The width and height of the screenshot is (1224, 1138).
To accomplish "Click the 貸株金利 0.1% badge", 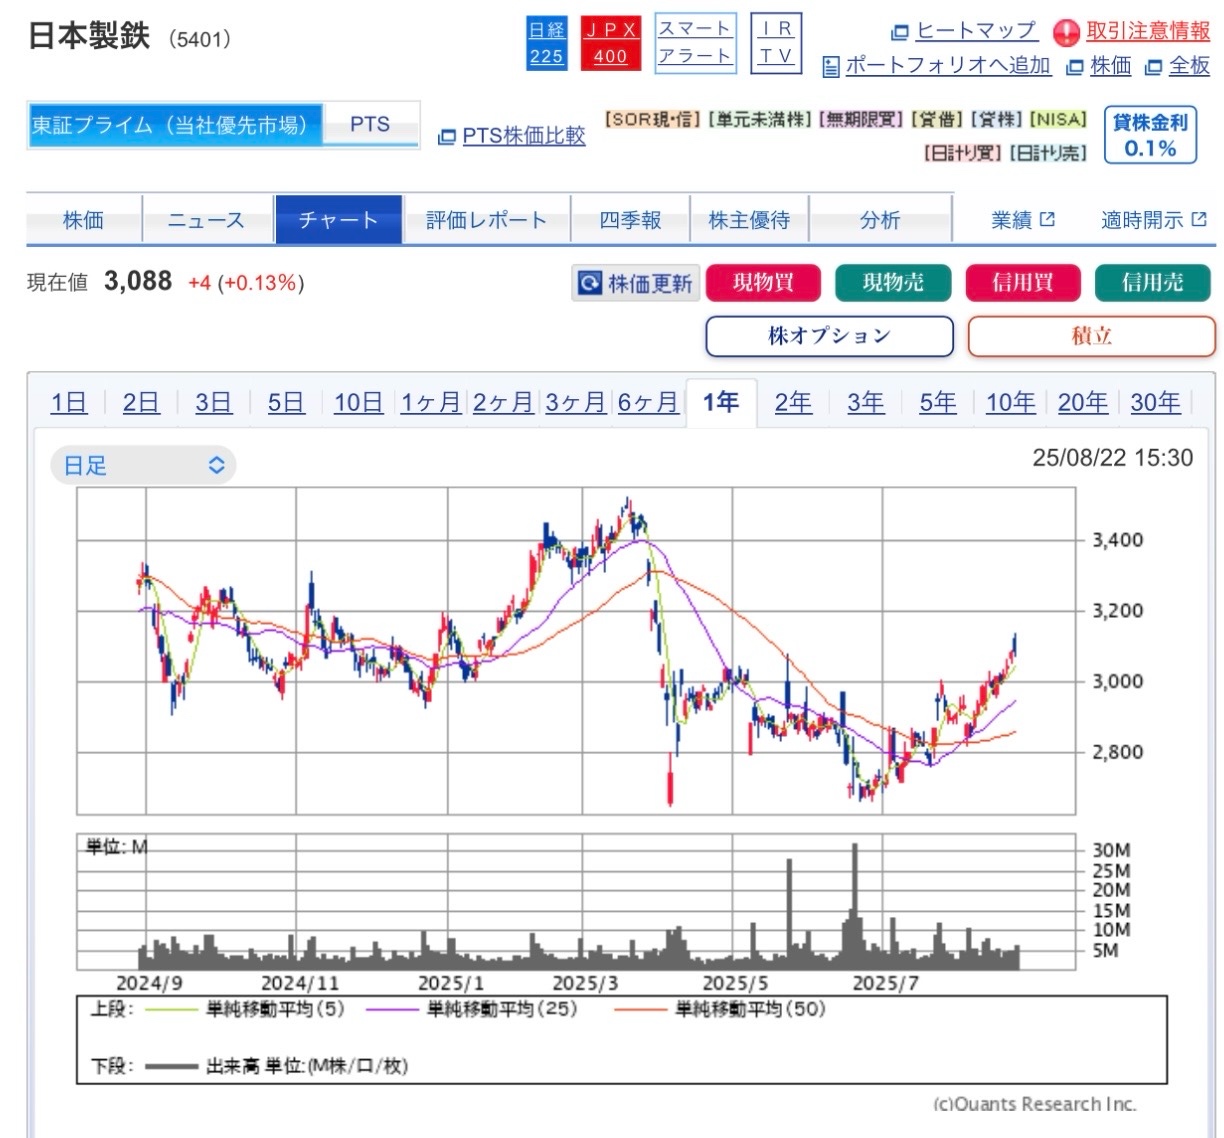I will [1150, 135].
